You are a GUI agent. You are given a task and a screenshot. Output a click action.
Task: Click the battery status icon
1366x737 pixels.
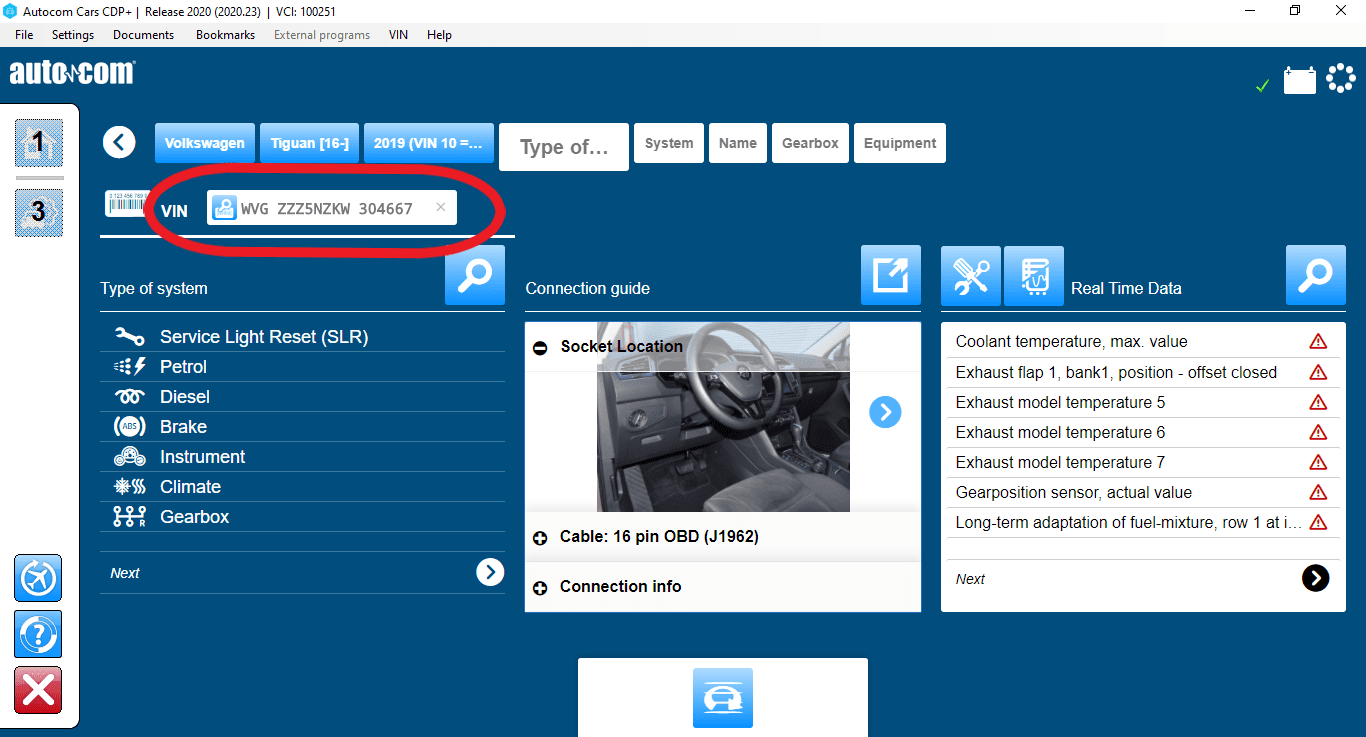(x=1300, y=80)
